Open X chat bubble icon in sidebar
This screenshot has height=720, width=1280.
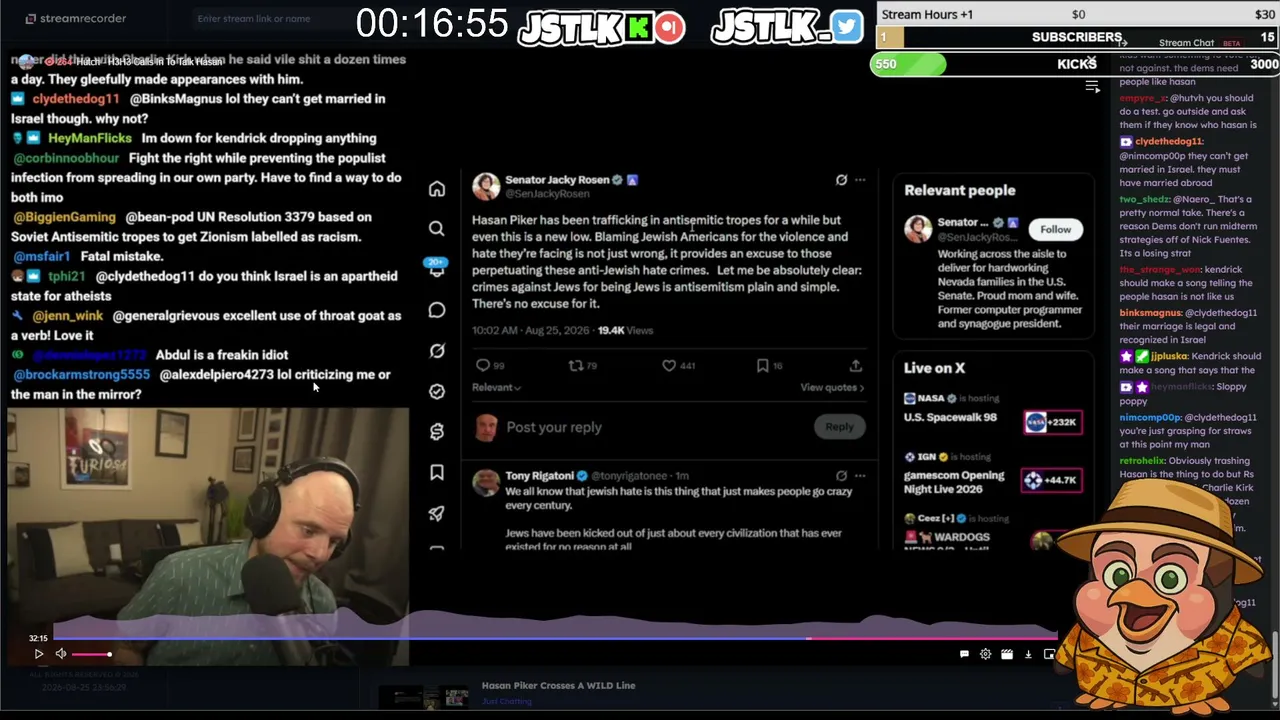pos(437,310)
